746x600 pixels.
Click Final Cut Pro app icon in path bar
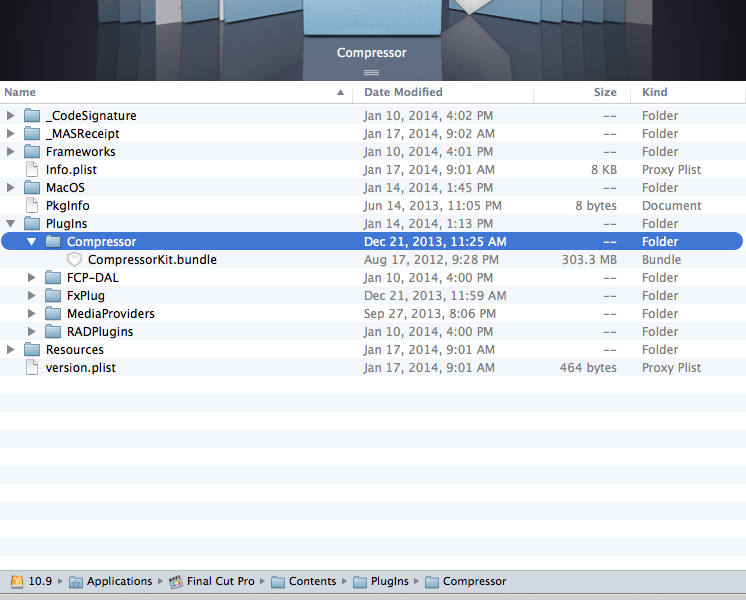coord(176,581)
